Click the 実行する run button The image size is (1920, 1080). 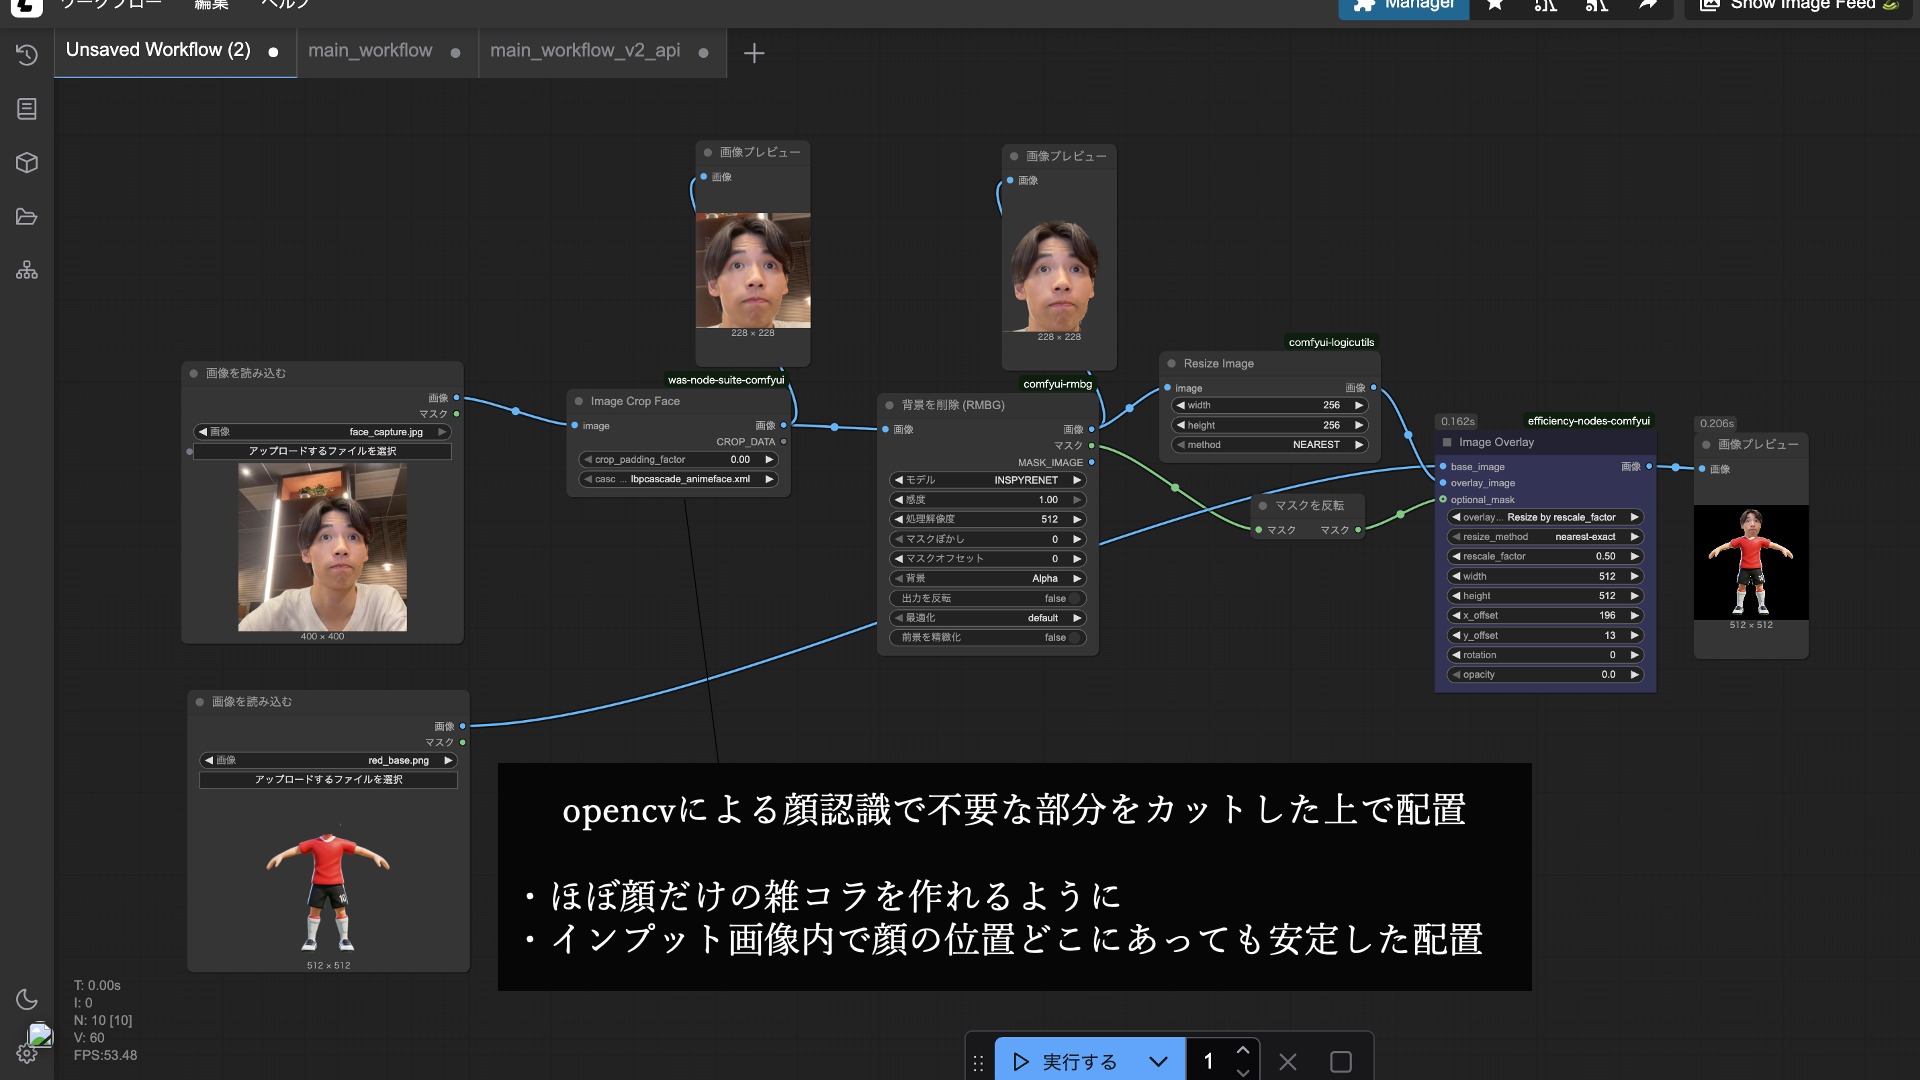click(x=1065, y=1062)
